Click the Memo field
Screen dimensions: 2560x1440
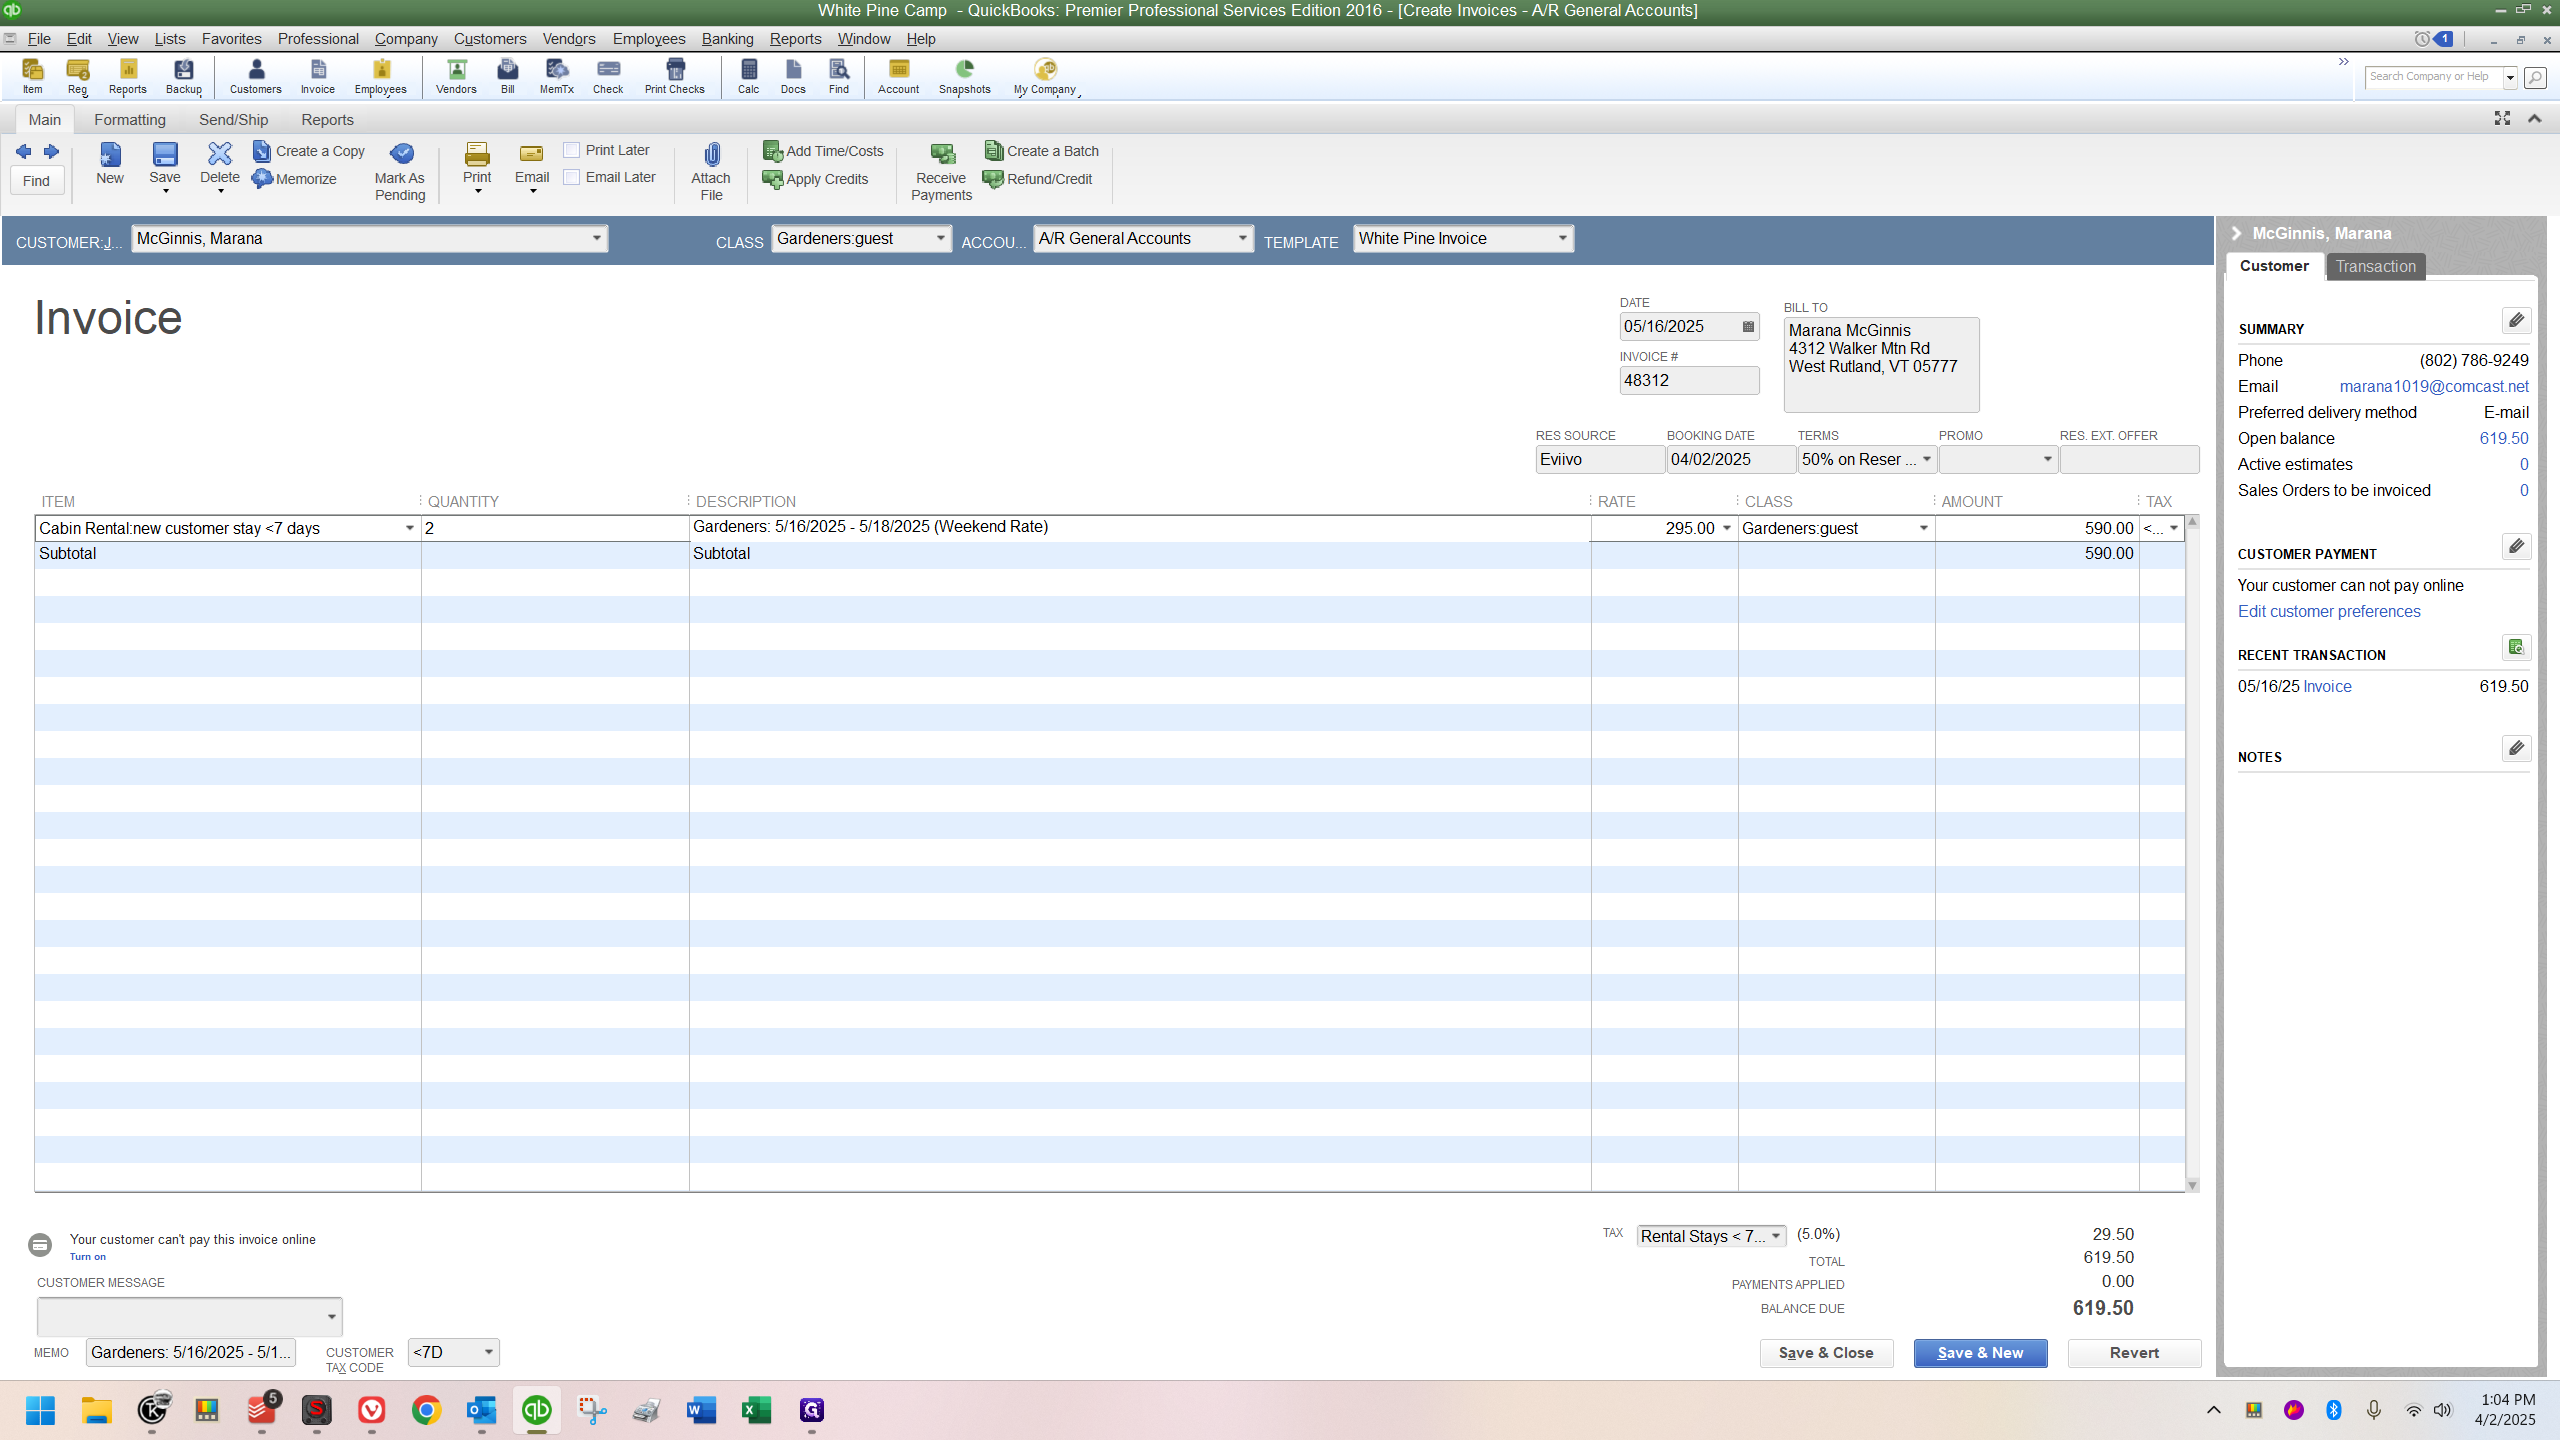tap(191, 1352)
